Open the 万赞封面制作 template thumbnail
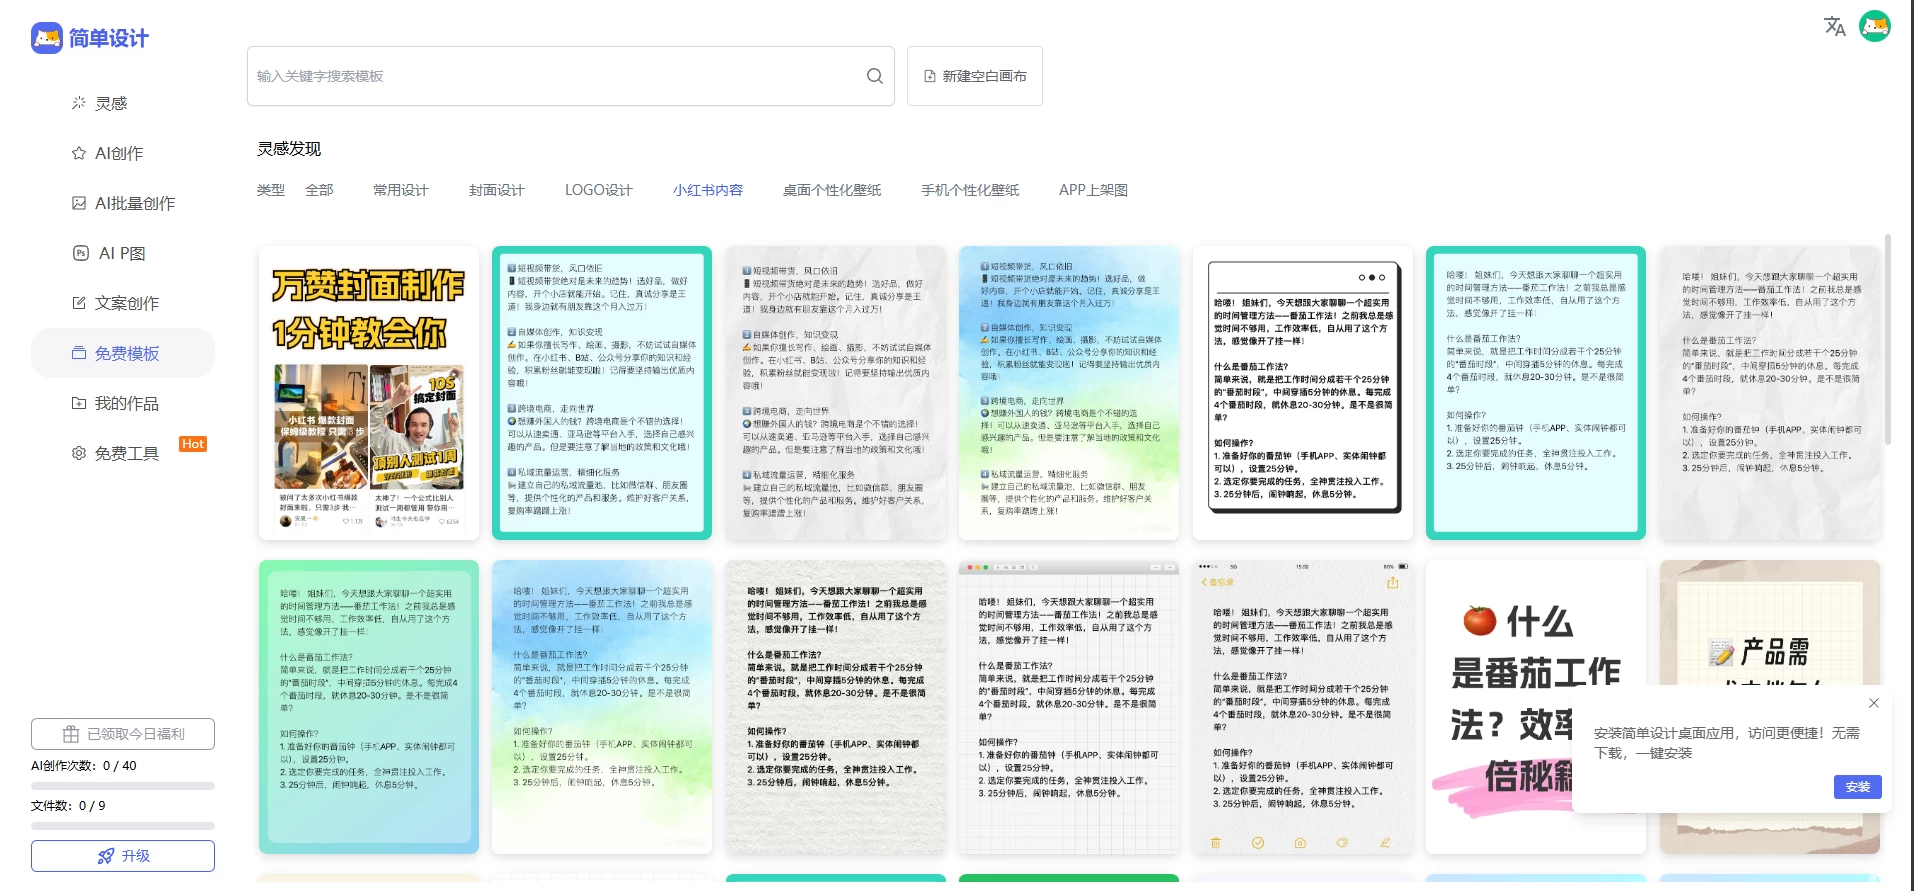Image resolution: width=1914 pixels, height=891 pixels. [368, 392]
